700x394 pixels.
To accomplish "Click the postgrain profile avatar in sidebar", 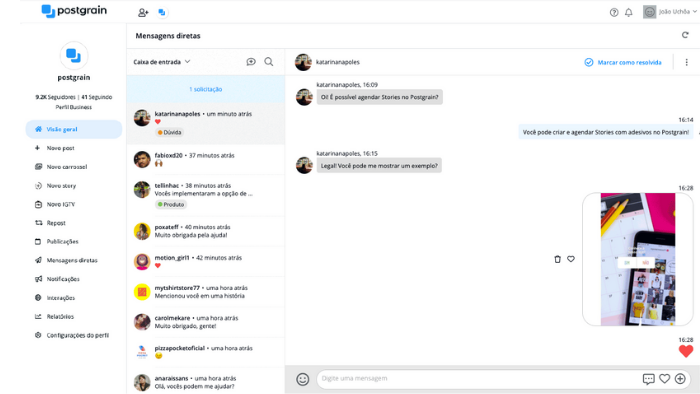I will tap(74, 55).
